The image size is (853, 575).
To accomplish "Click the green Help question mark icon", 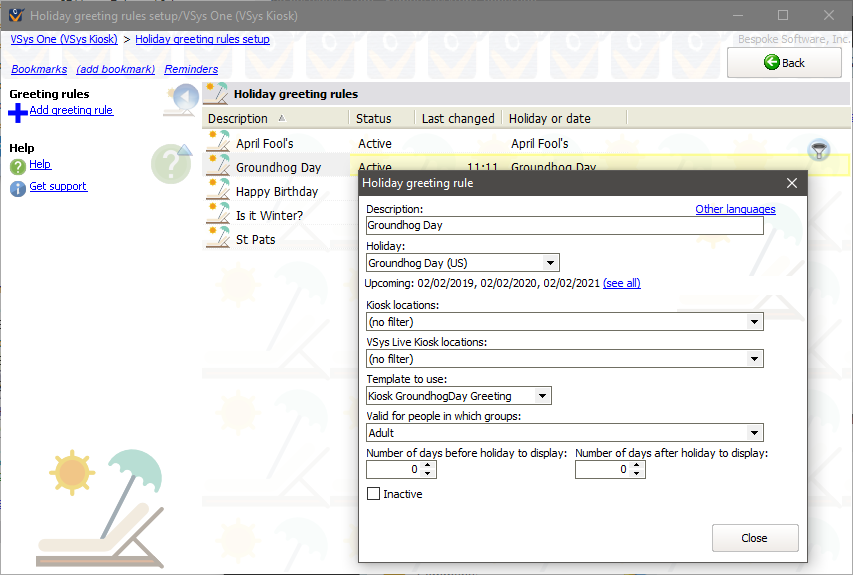I will click(x=18, y=166).
